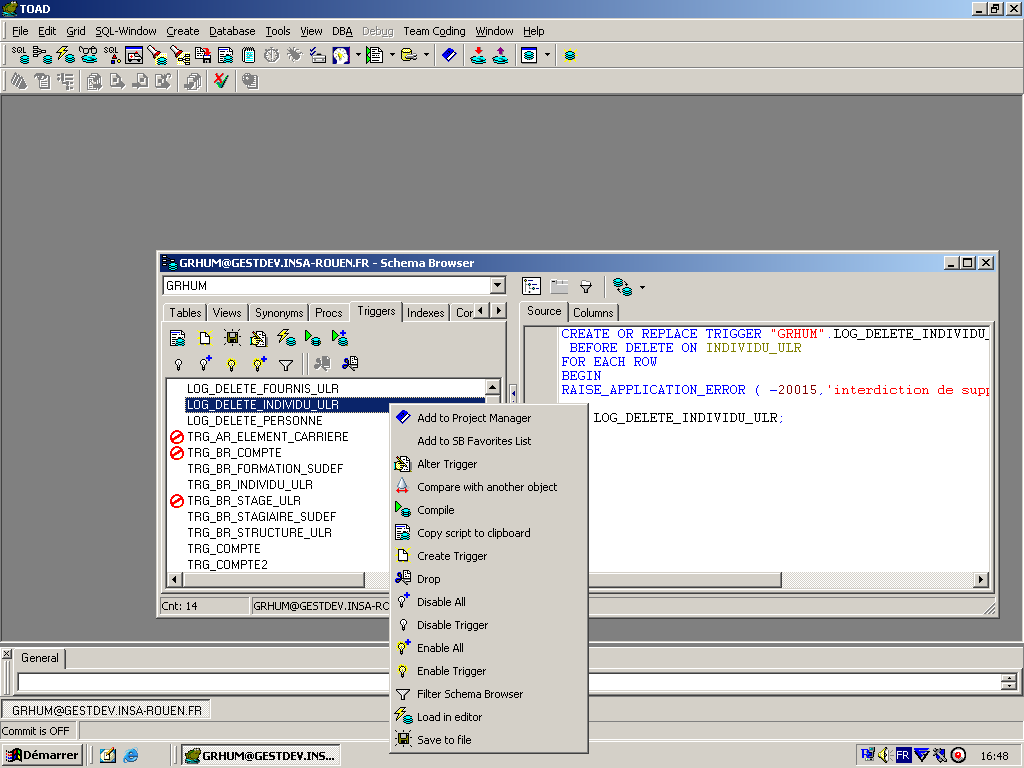Open dropdown arrow next to window database toolbar icon
1024x768 pixels.
click(547, 56)
